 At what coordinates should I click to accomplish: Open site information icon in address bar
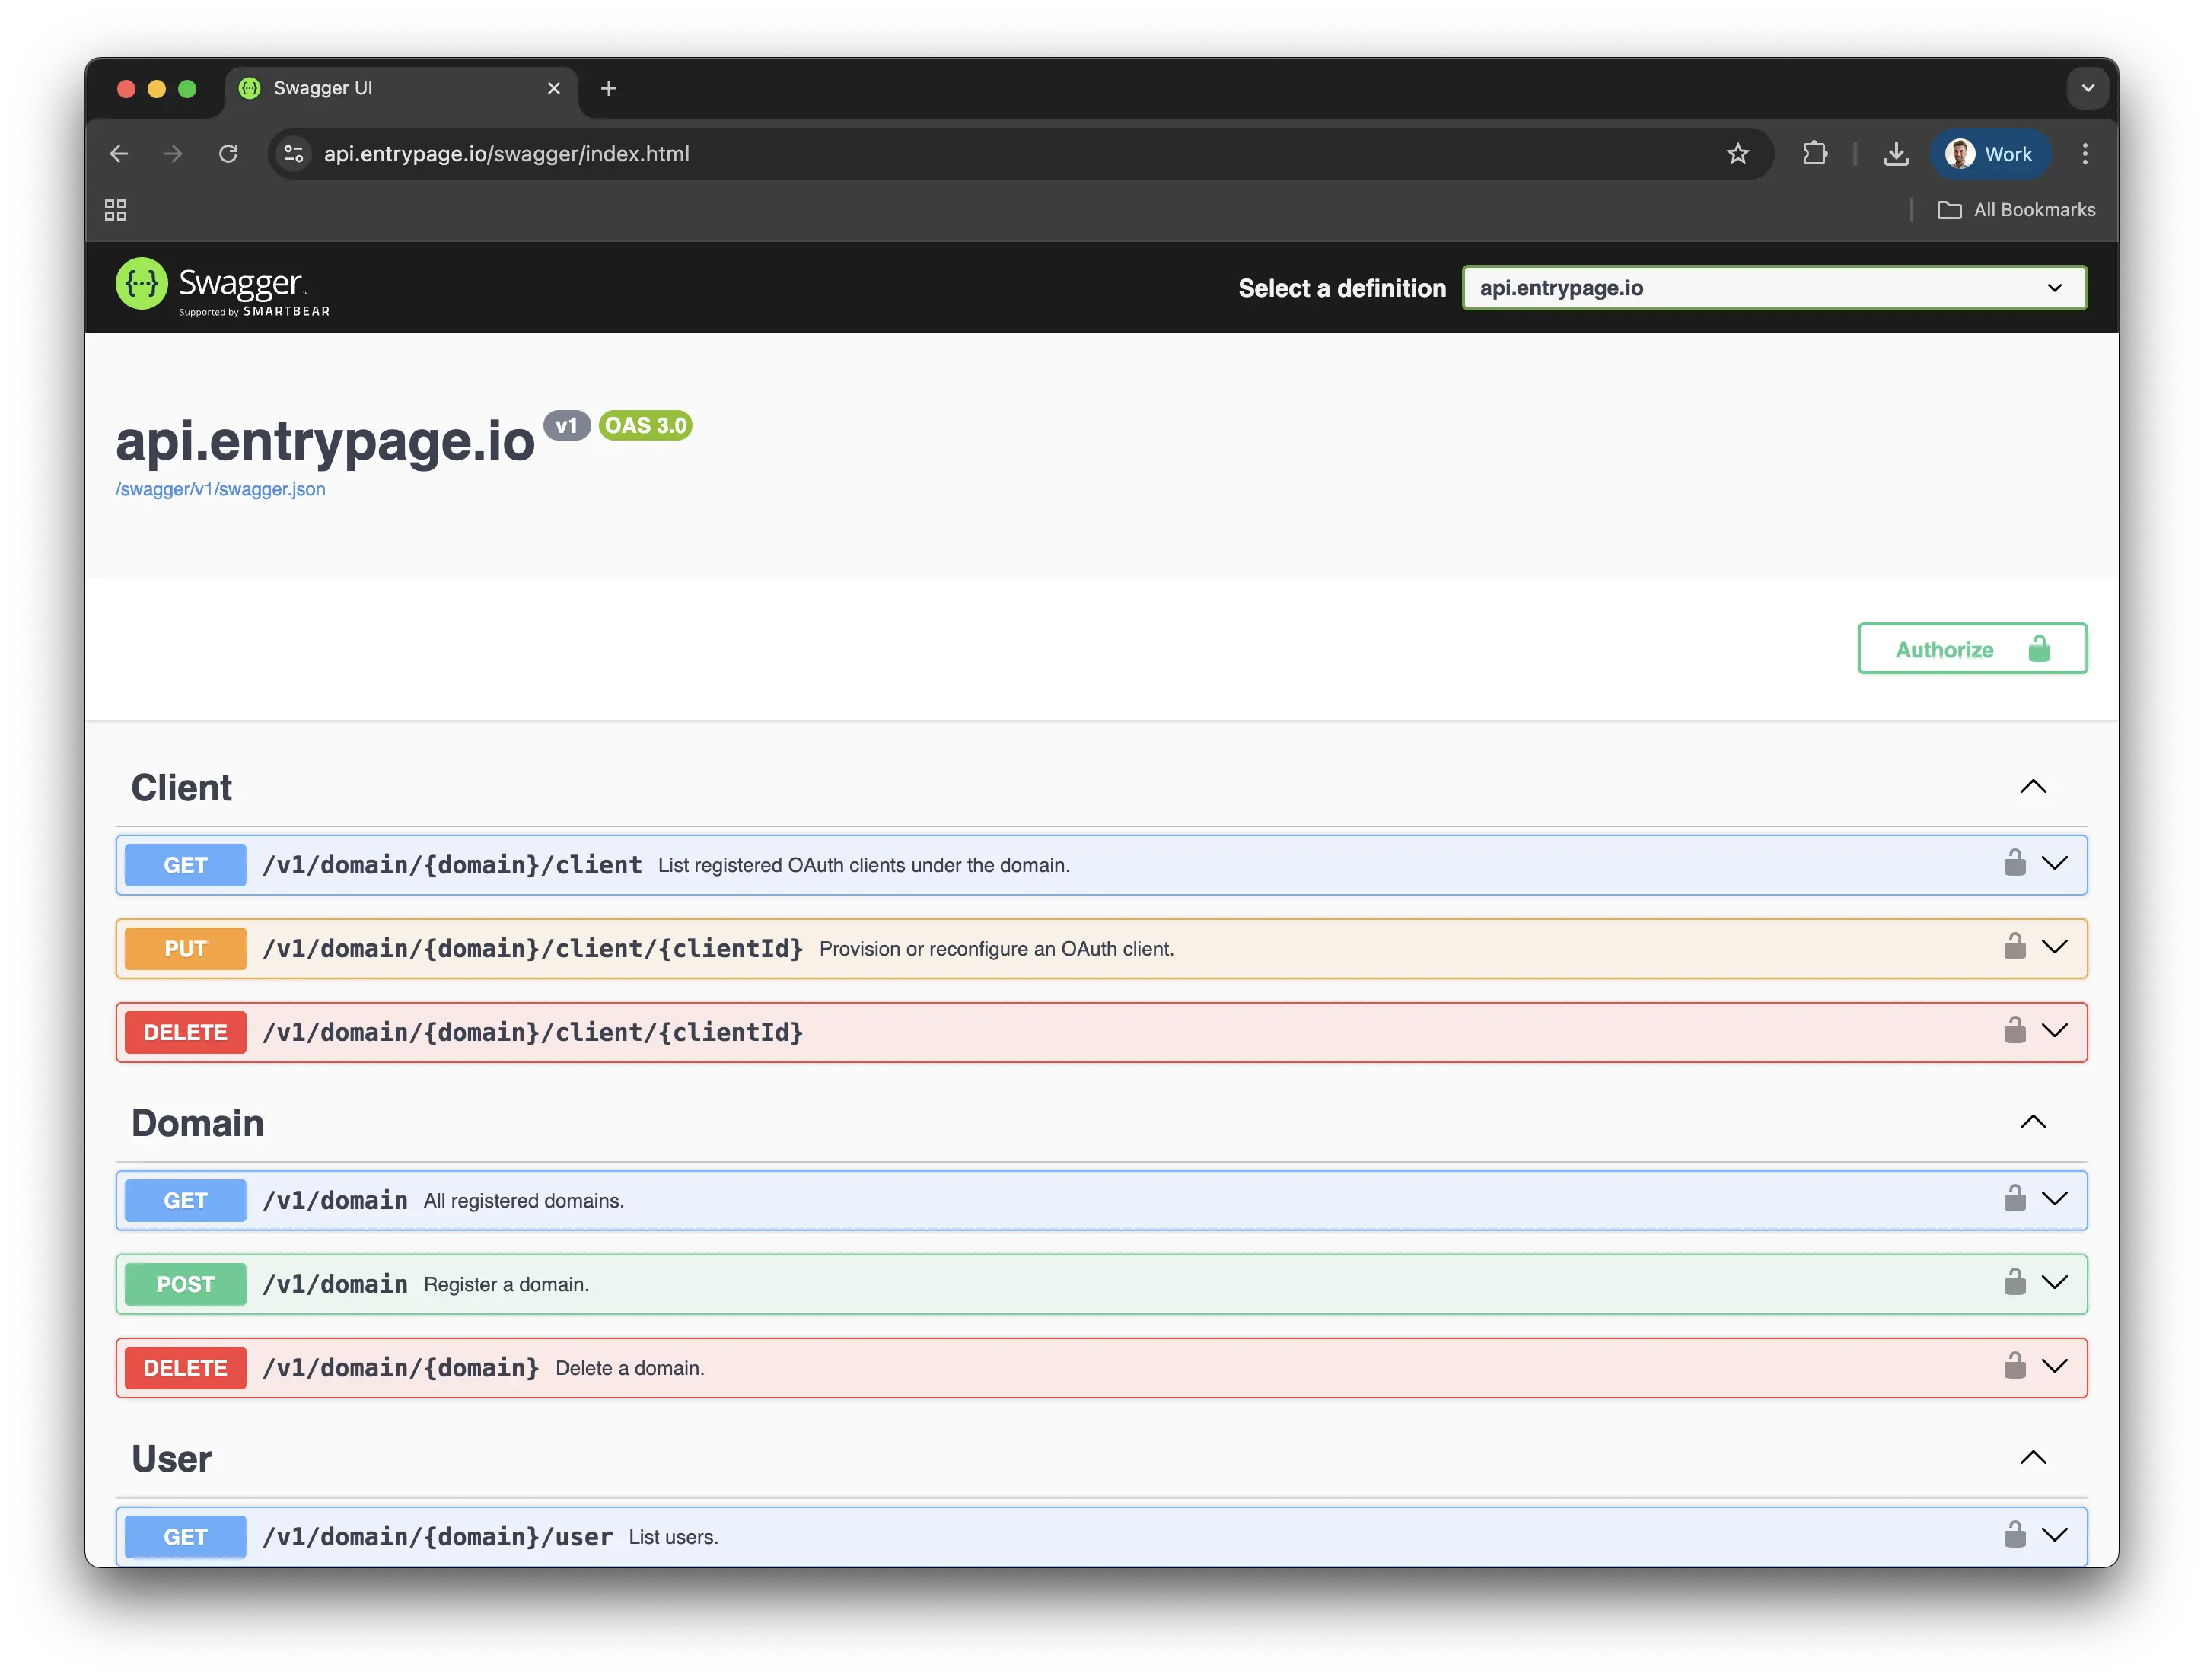click(x=294, y=154)
